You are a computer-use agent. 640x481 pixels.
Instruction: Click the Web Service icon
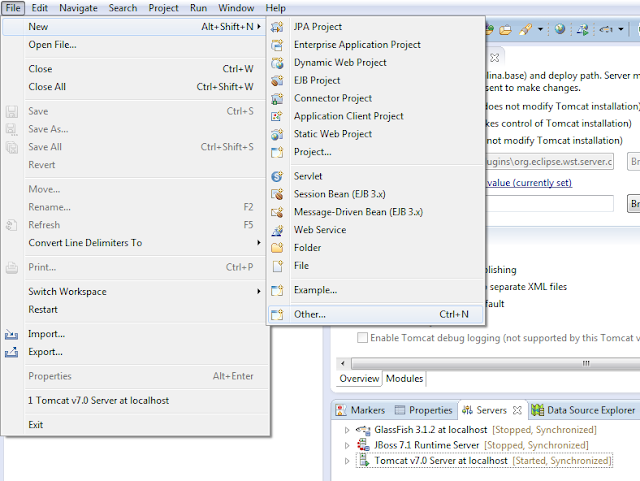pyautogui.click(x=277, y=230)
